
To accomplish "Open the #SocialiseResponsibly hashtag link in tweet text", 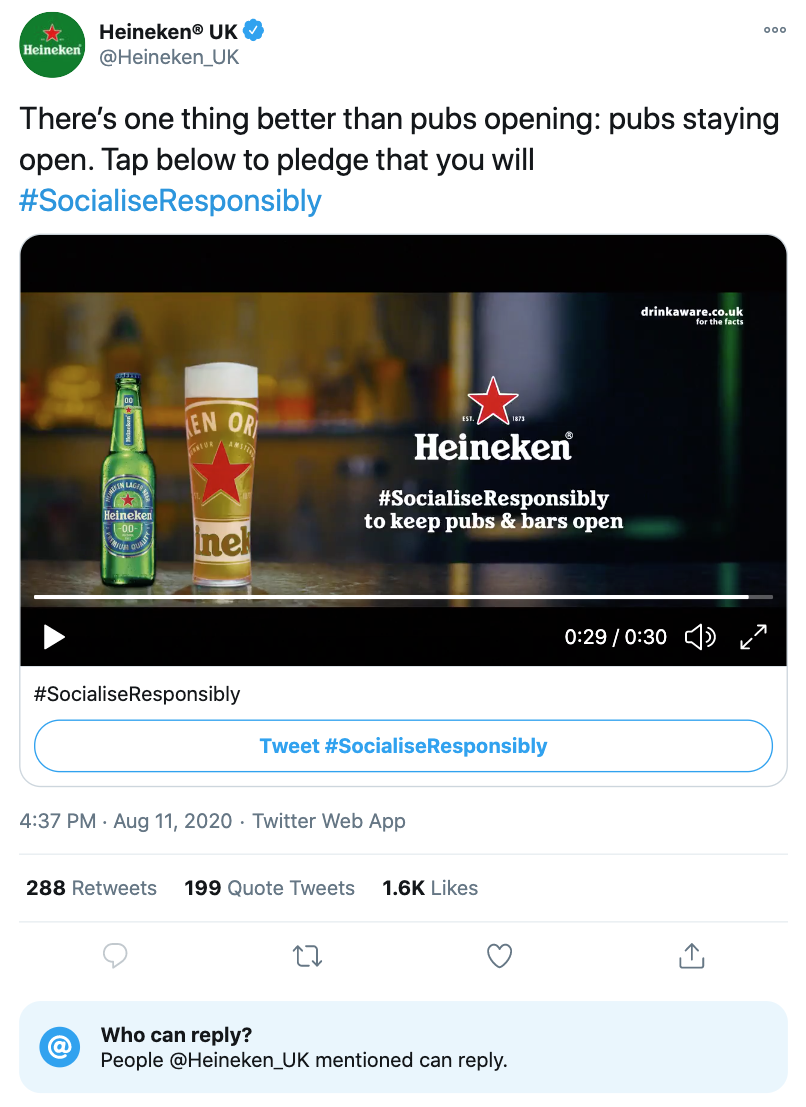I will 170,201.
